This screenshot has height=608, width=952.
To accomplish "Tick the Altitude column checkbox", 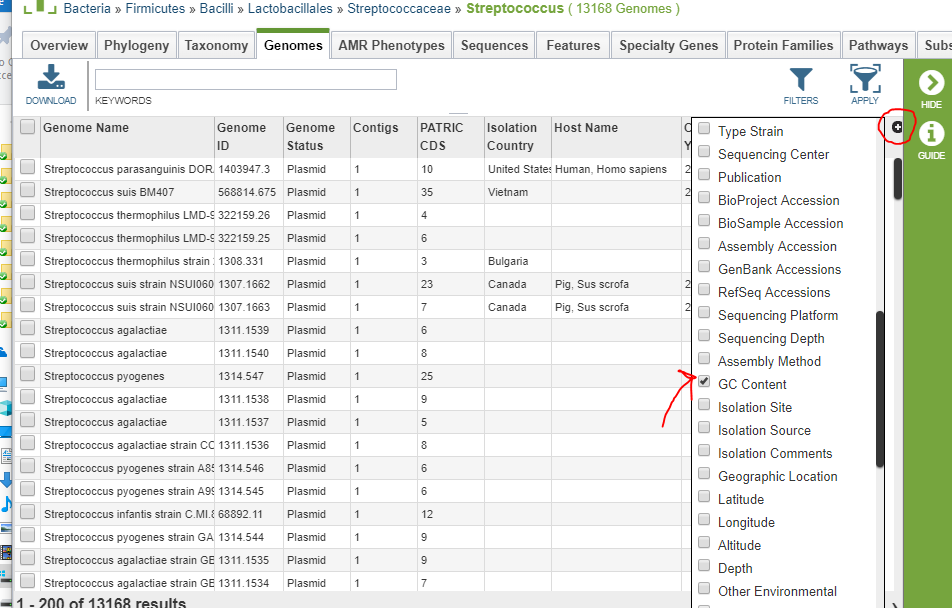I will pos(704,542).
